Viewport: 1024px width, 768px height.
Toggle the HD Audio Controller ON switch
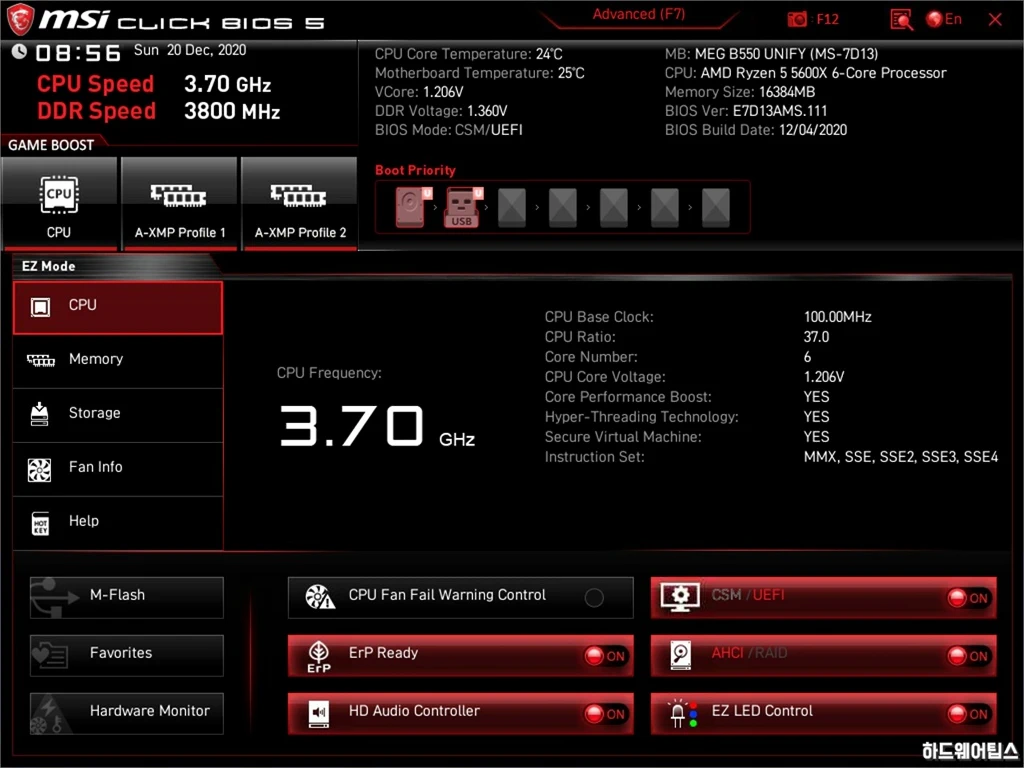click(x=605, y=714)
